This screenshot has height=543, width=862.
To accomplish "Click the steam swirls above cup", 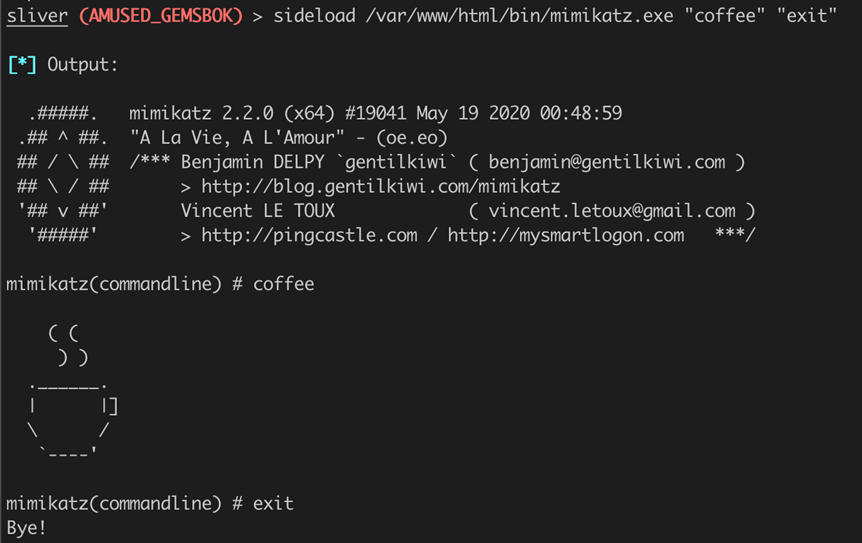I will pyautogui.click(x=69, y=345).
